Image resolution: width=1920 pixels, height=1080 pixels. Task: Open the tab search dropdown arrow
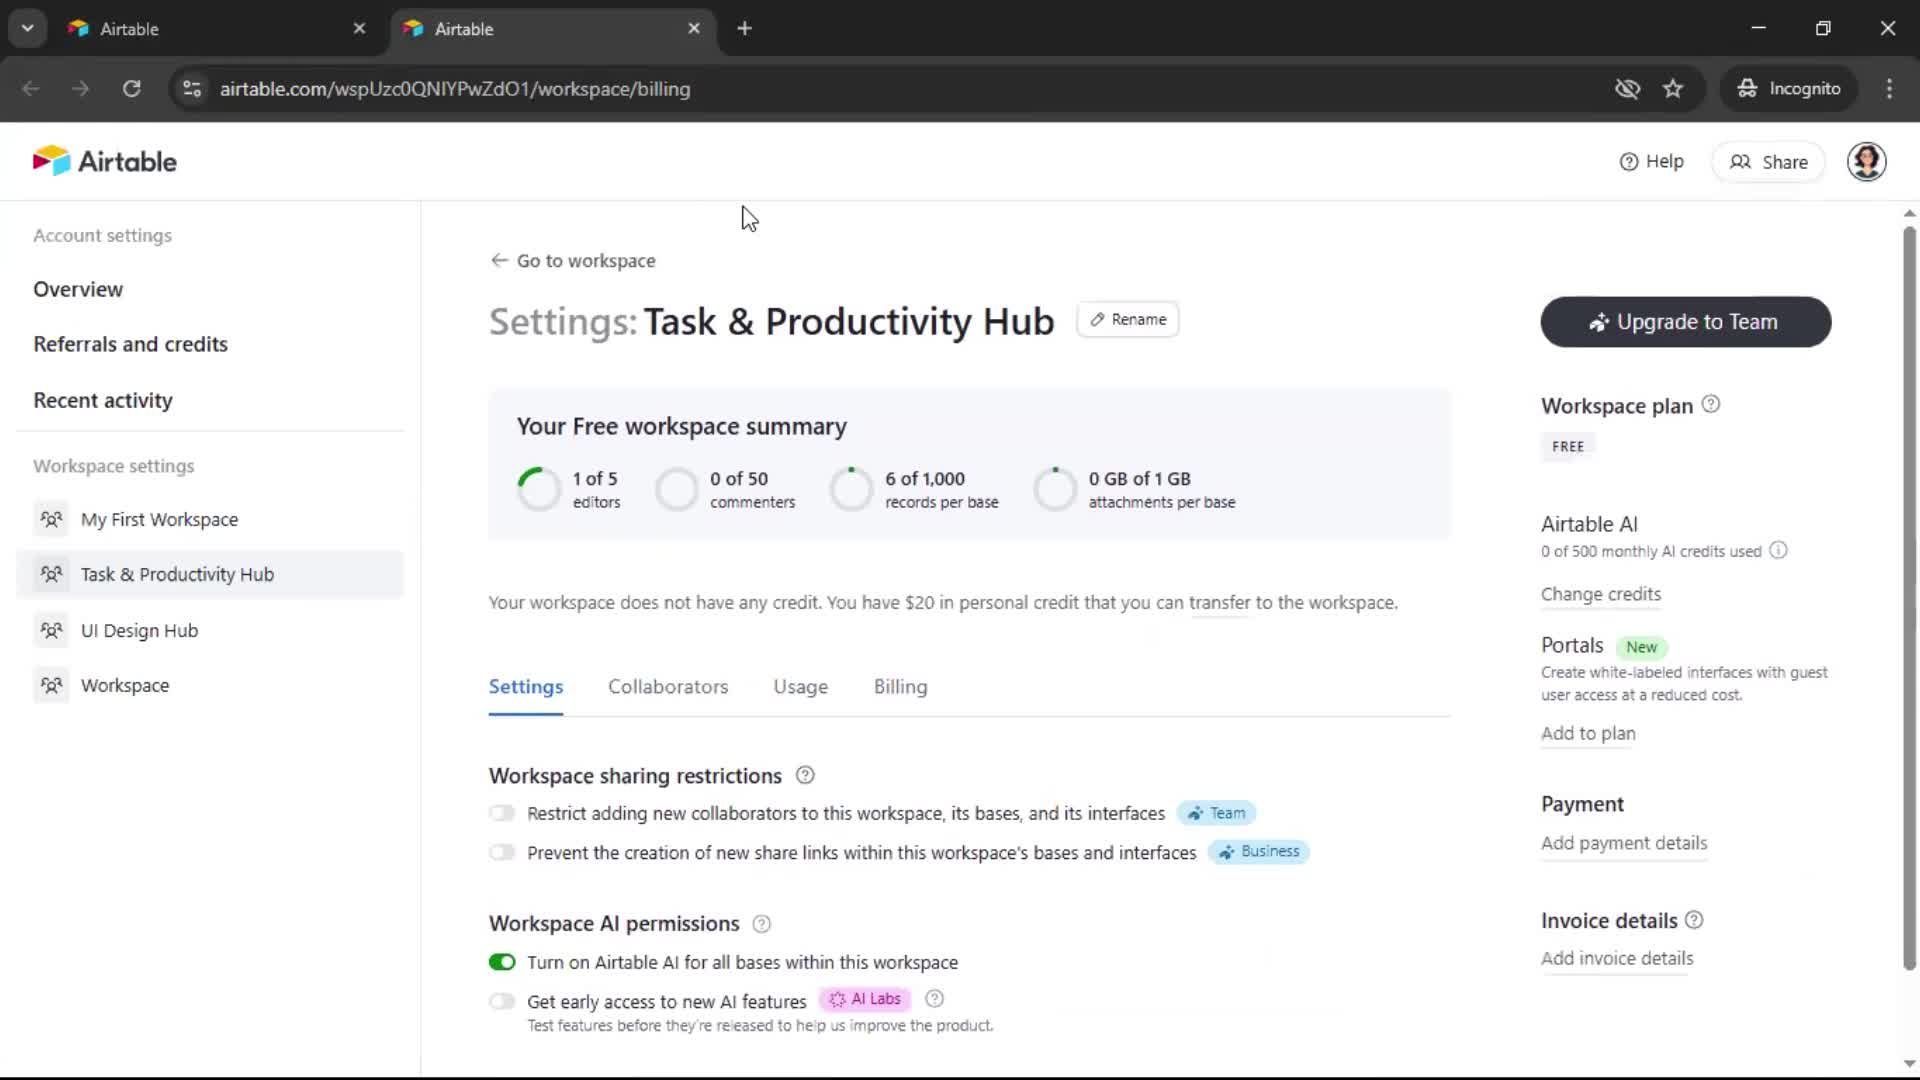tap(28, 29)
